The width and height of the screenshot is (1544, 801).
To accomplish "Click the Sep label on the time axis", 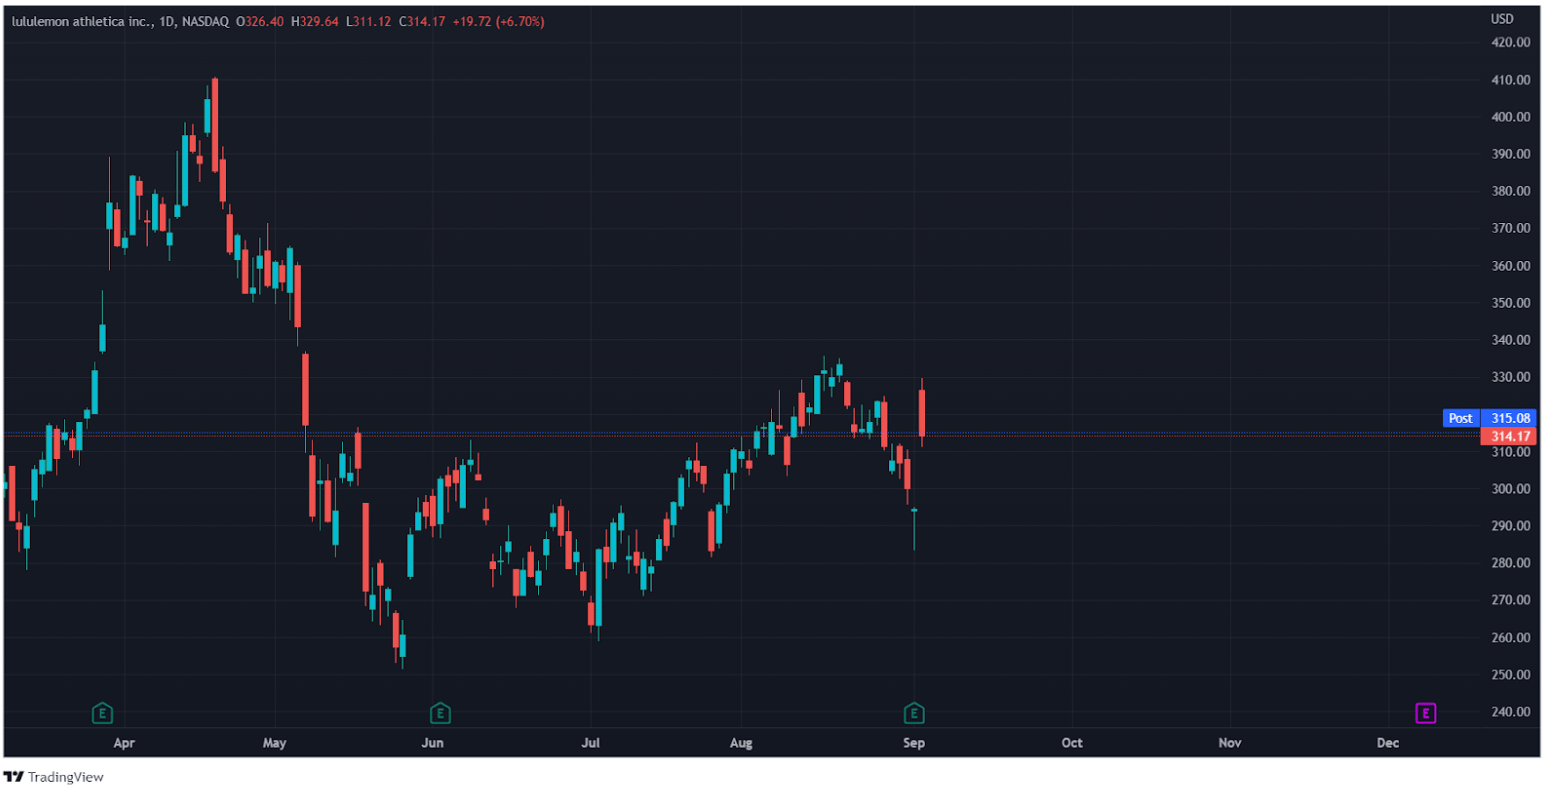I will (914, 743).
